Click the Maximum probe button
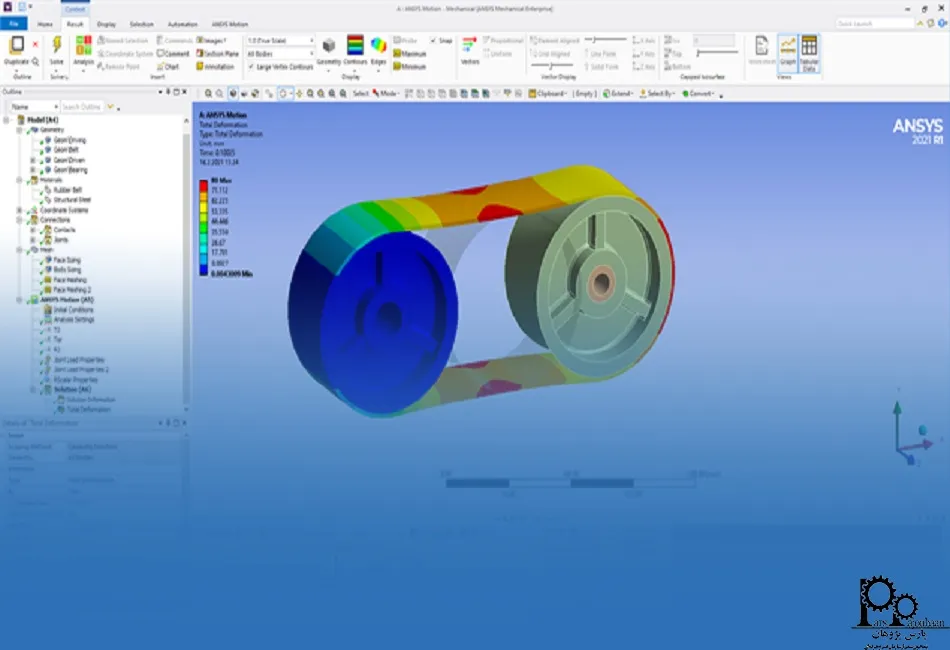The height and width of the screenshot is (650, 950). (411, 54)
